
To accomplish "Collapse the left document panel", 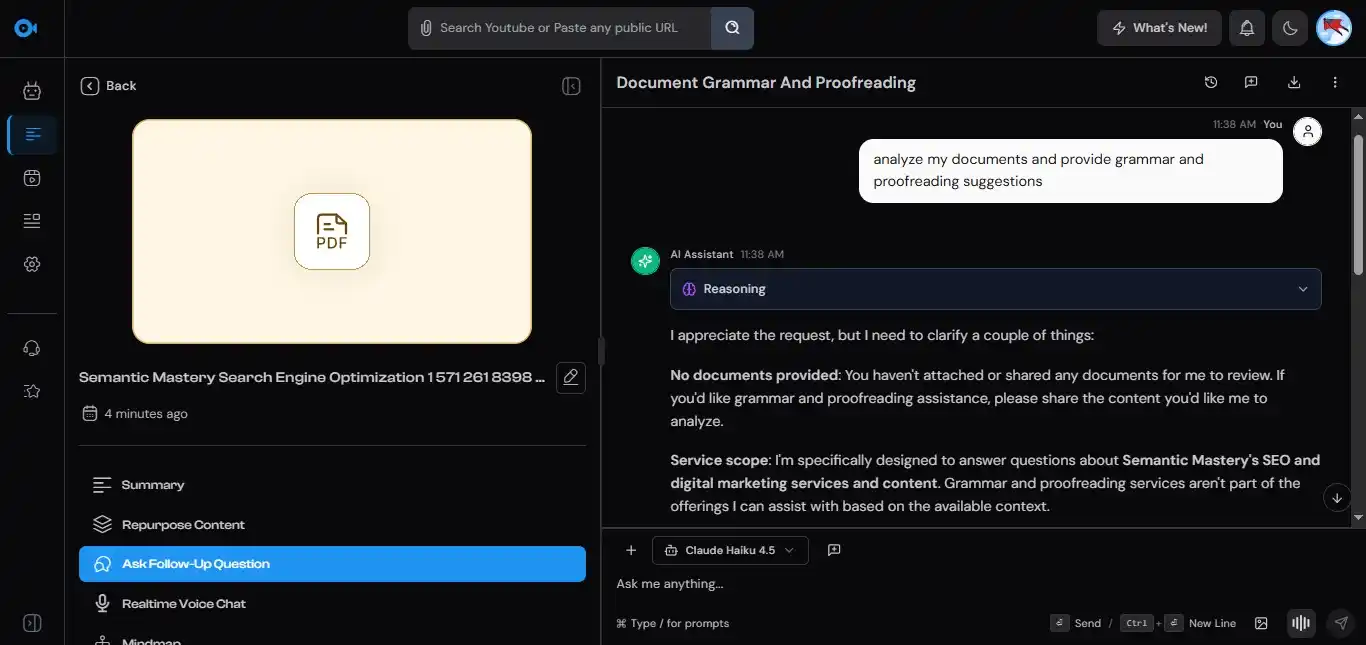I will [x=571, y=86].
